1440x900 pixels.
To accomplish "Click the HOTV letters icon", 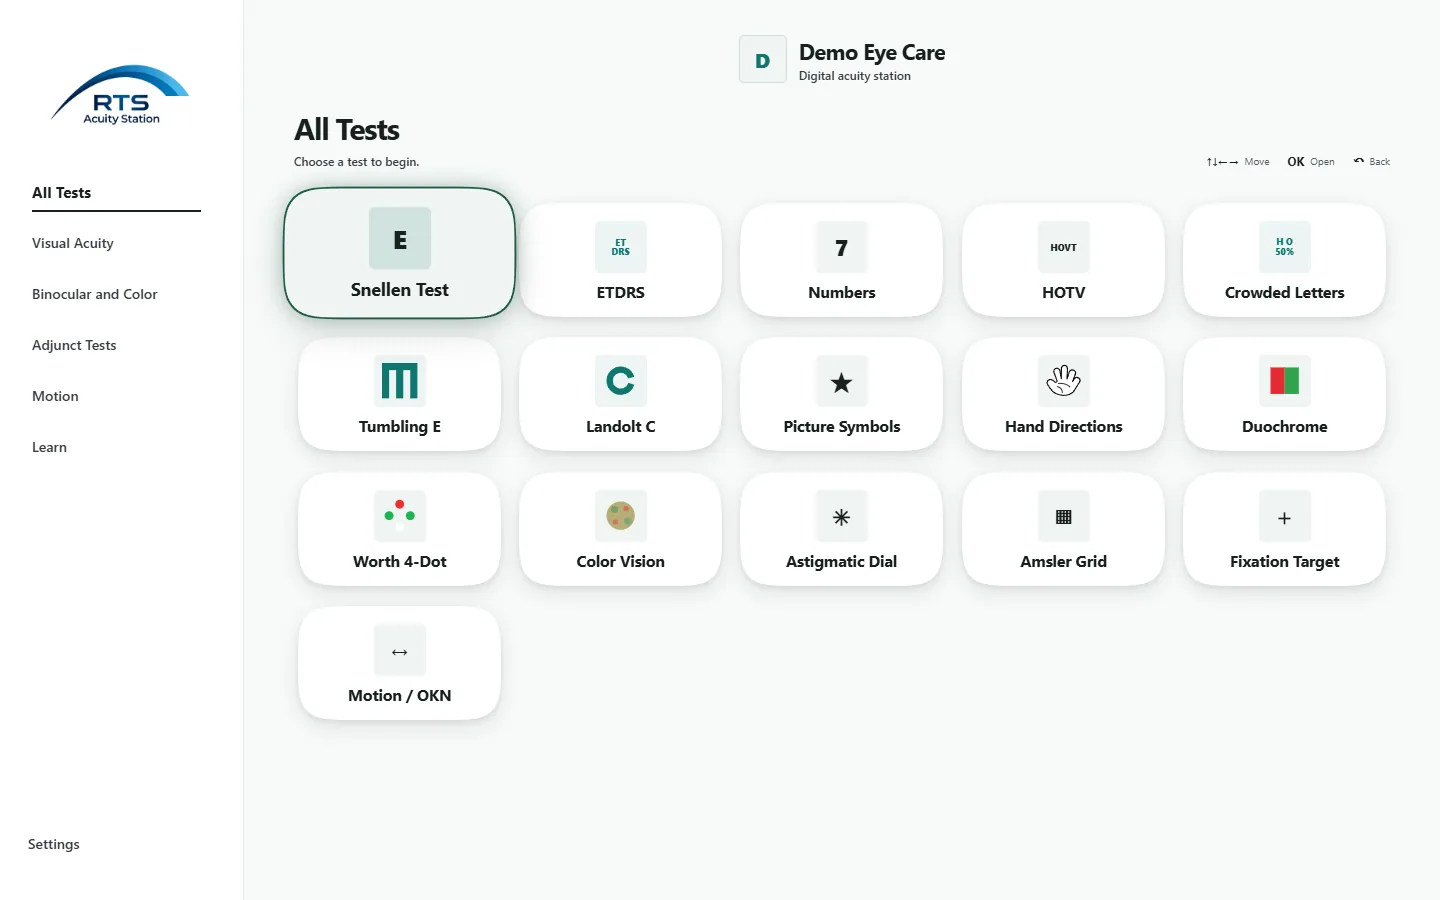I will click(x=1064, y=247).
